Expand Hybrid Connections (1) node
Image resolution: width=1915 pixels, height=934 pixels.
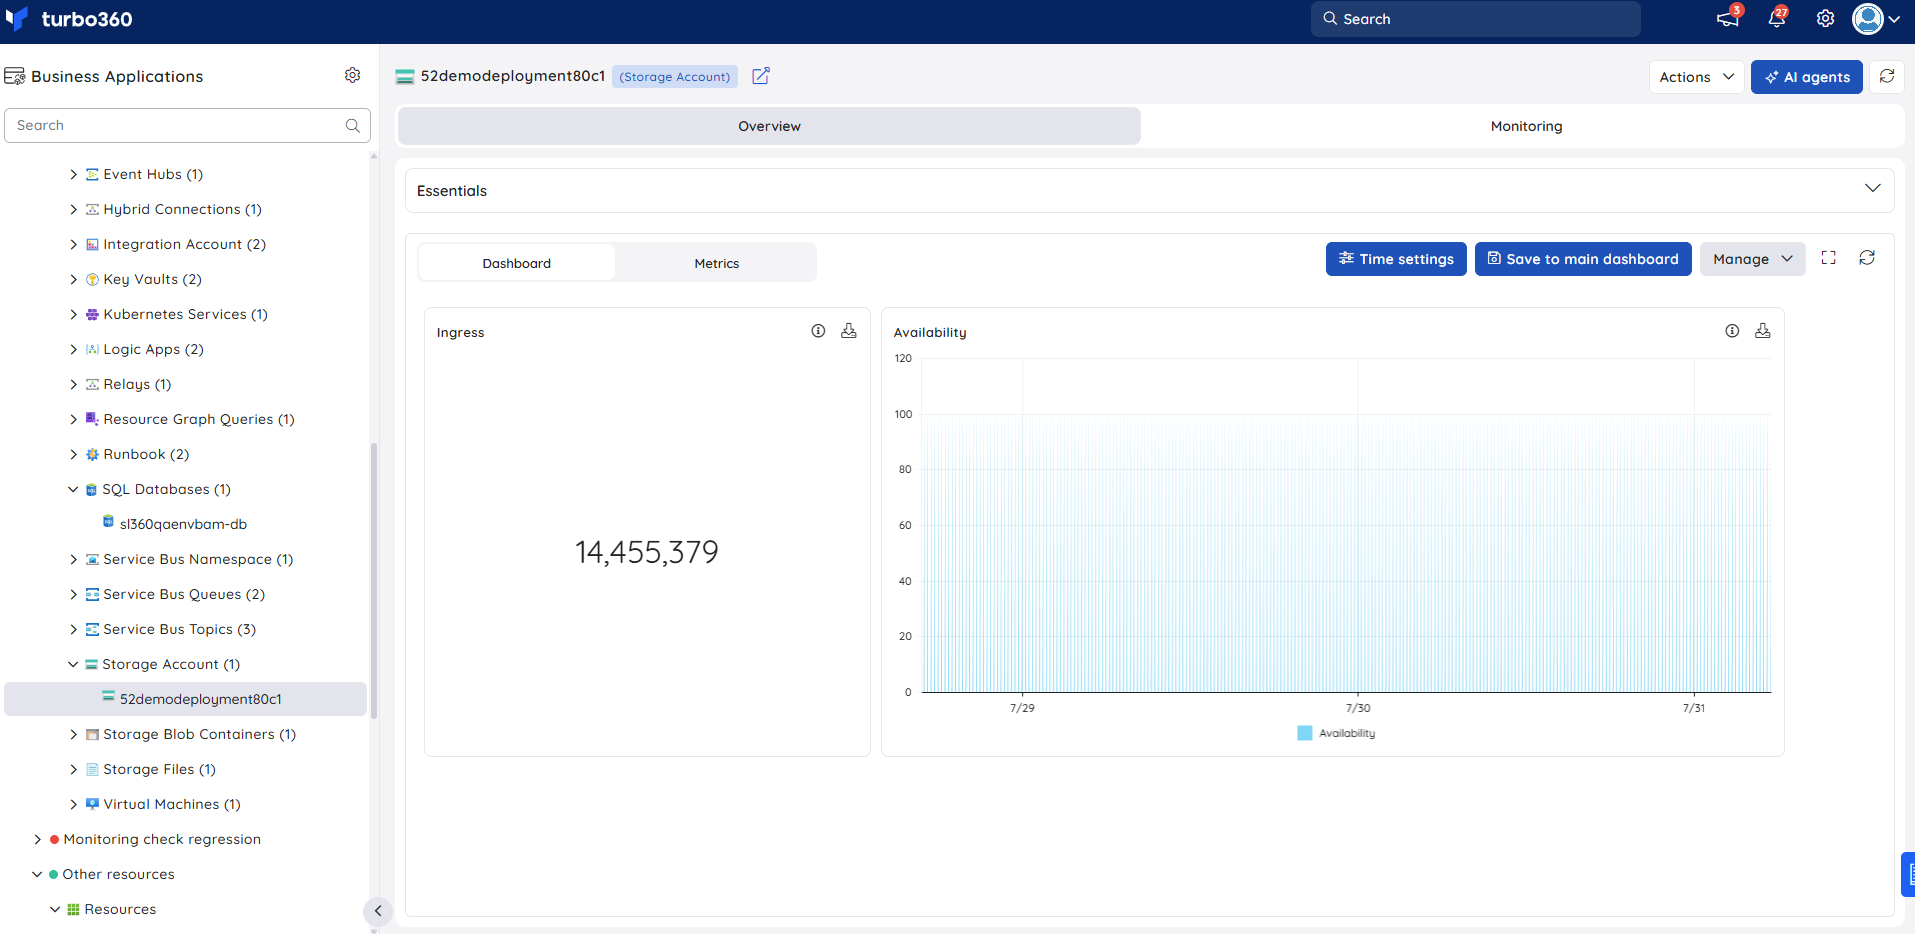click(x=73, y=209)
